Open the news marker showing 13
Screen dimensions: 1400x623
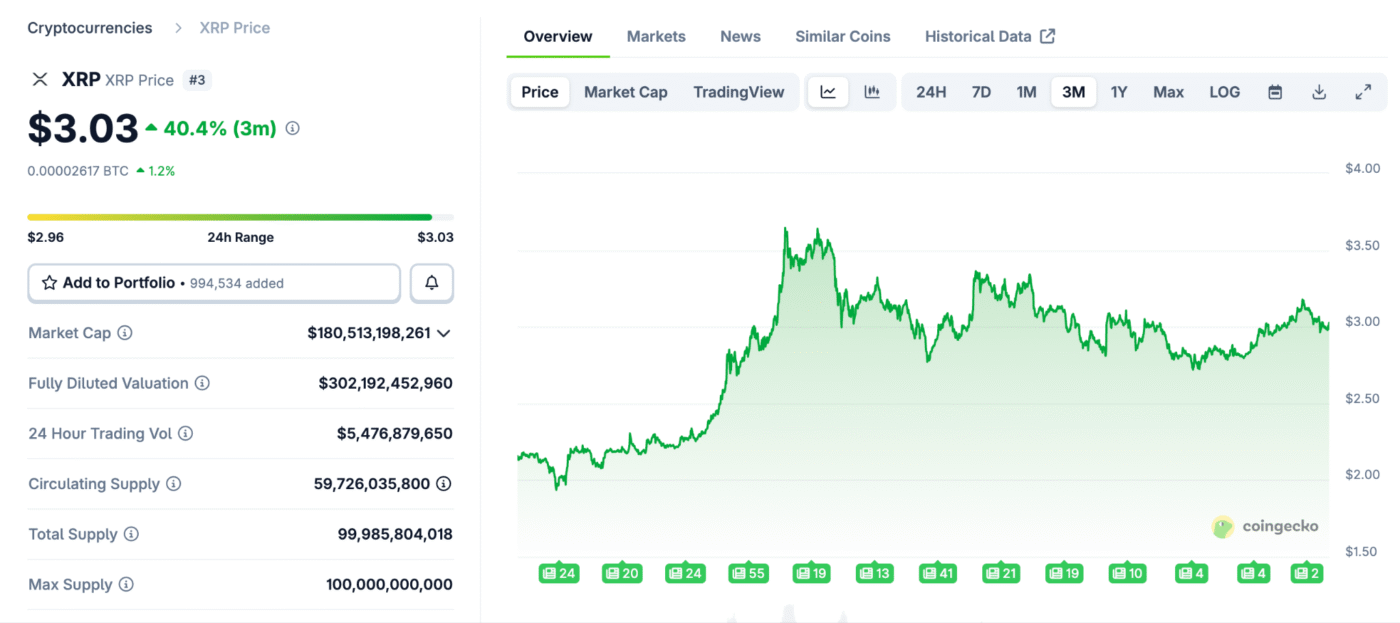[875, 573]
